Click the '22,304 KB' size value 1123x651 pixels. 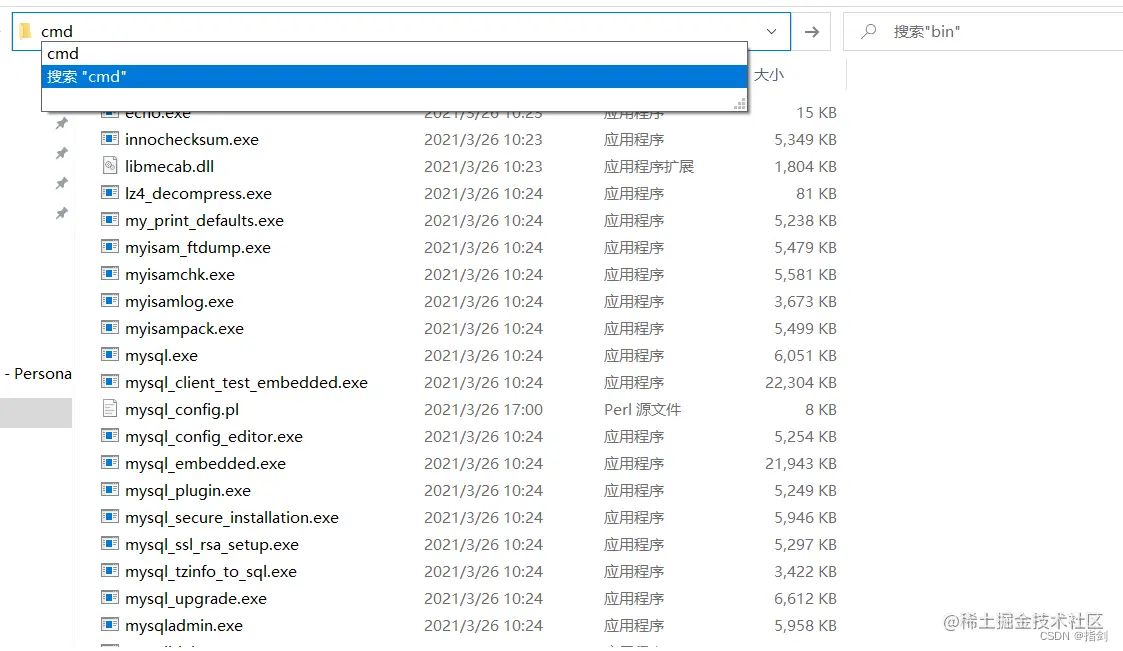pos(801,382)
